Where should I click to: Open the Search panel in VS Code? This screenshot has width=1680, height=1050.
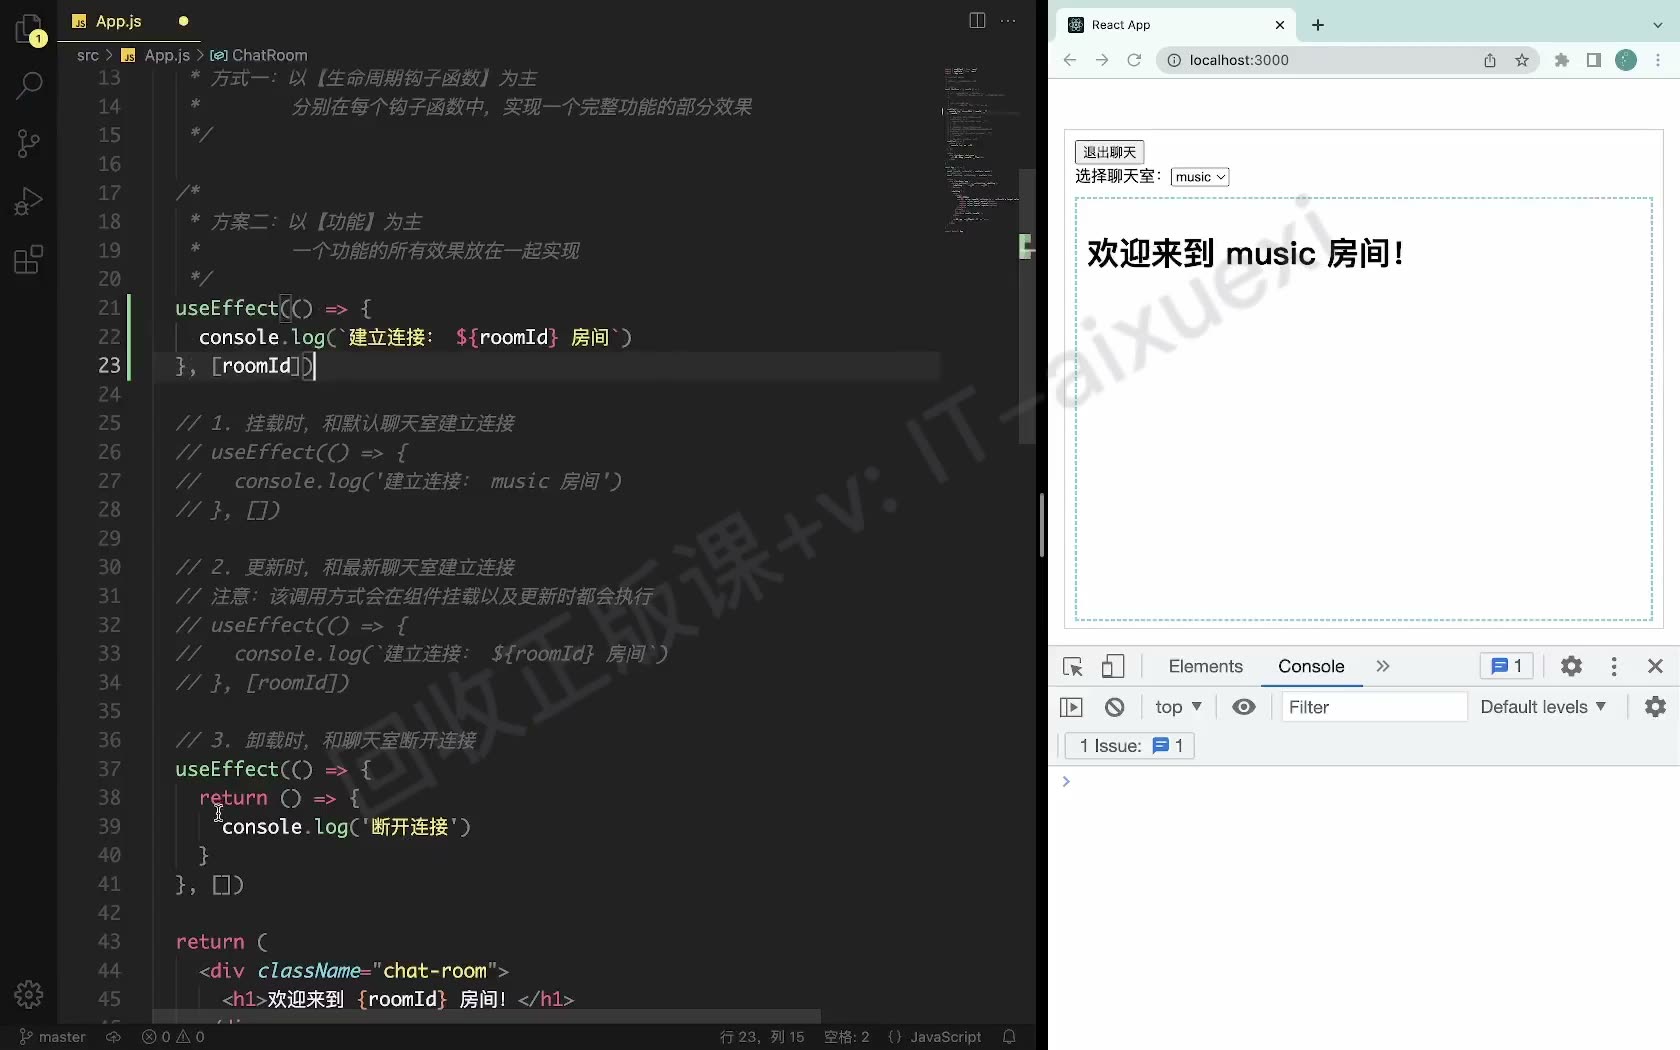pyautogui.click(x=29, y=86)
